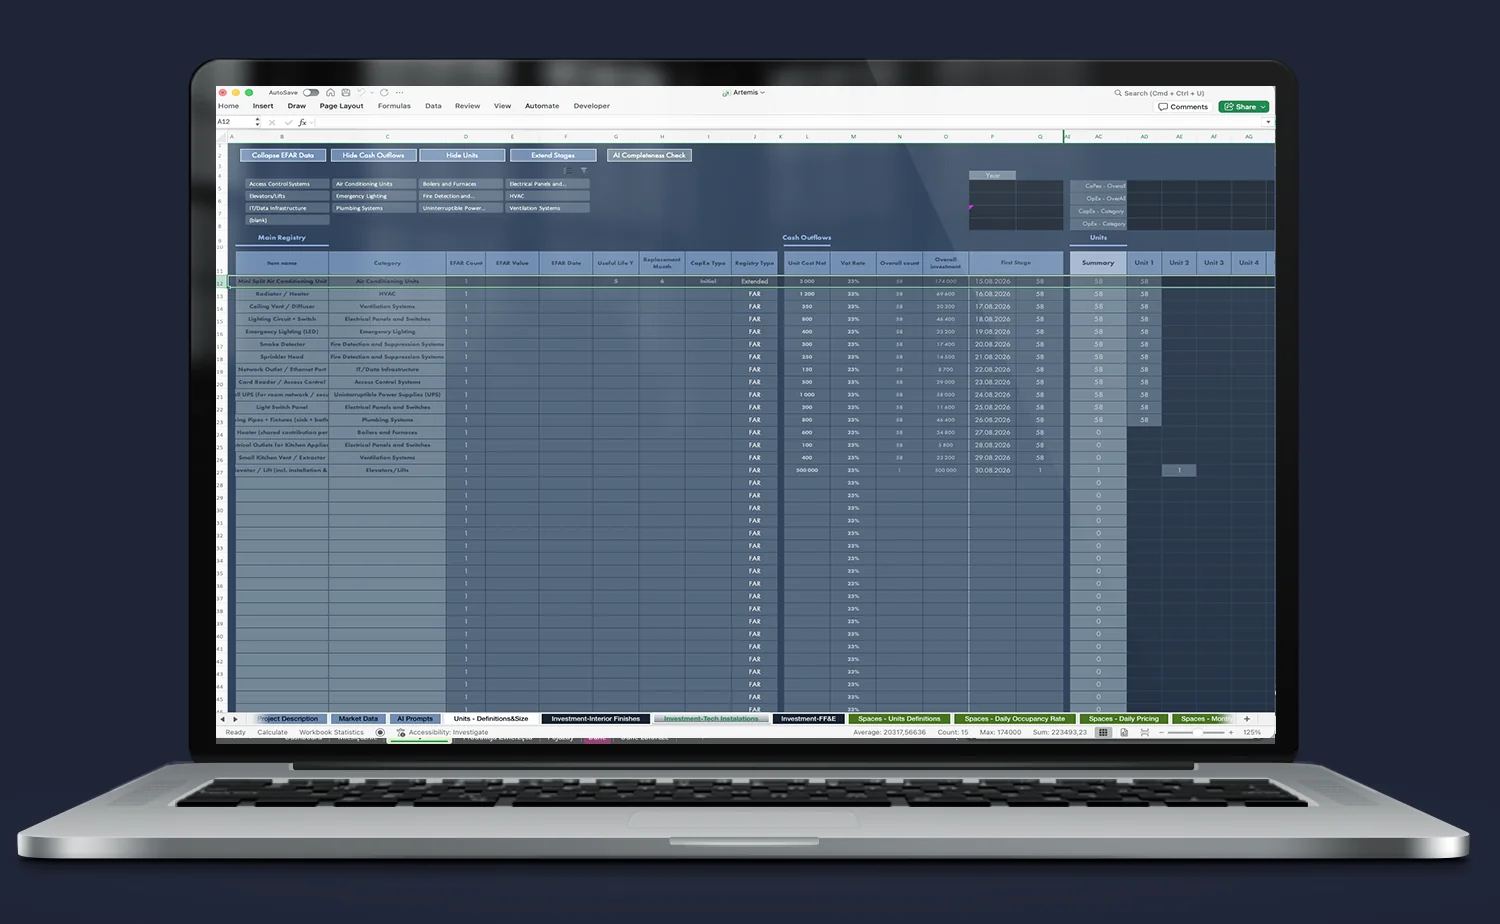Click the Hide Cash Outflows button
1500x924 pixels.
pos(373,155)
